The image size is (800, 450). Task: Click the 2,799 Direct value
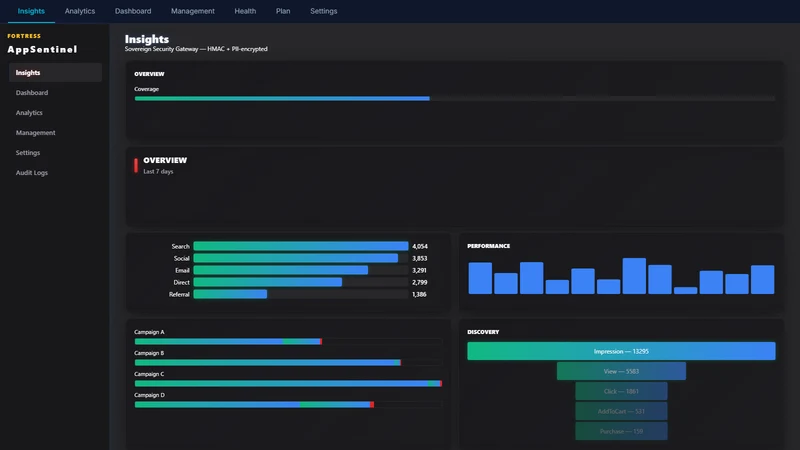point(419,282)
